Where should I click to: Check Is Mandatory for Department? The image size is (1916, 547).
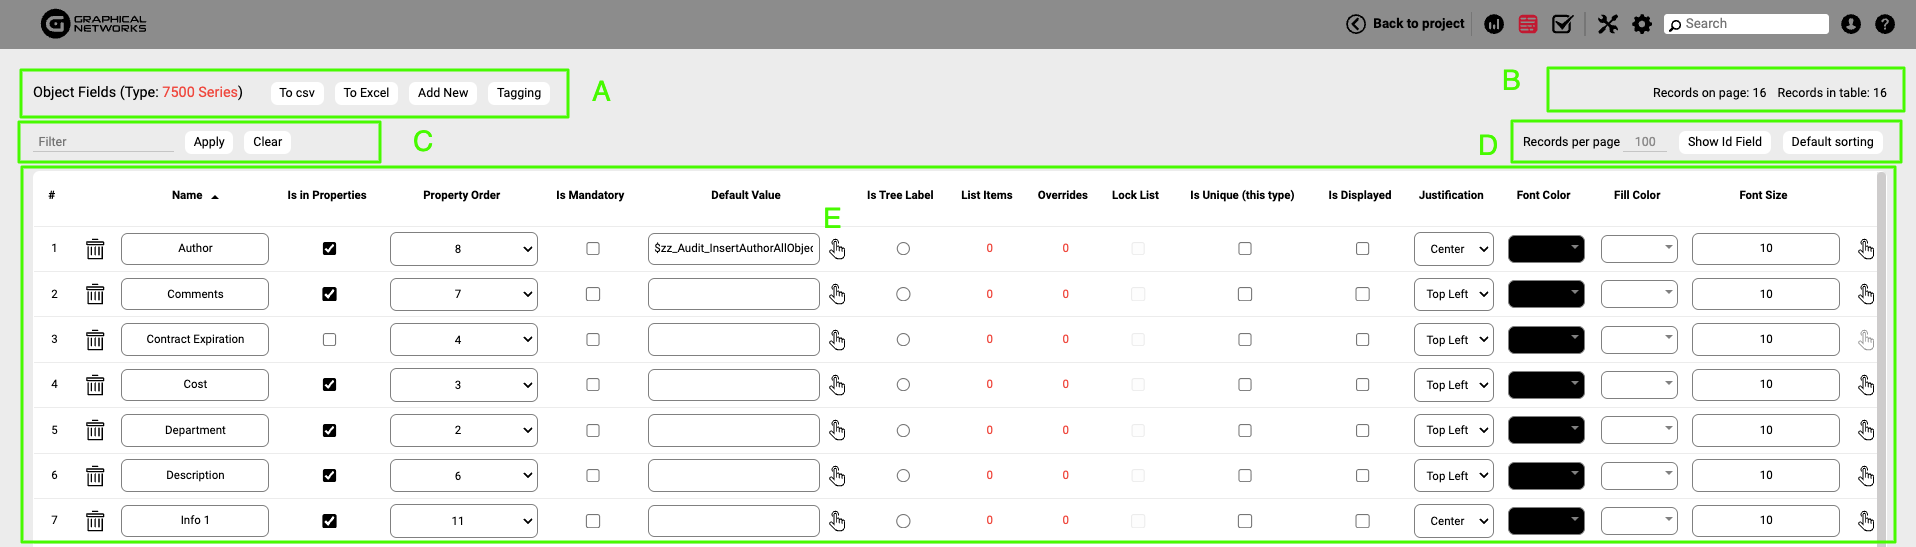click(x=593, y=430)
